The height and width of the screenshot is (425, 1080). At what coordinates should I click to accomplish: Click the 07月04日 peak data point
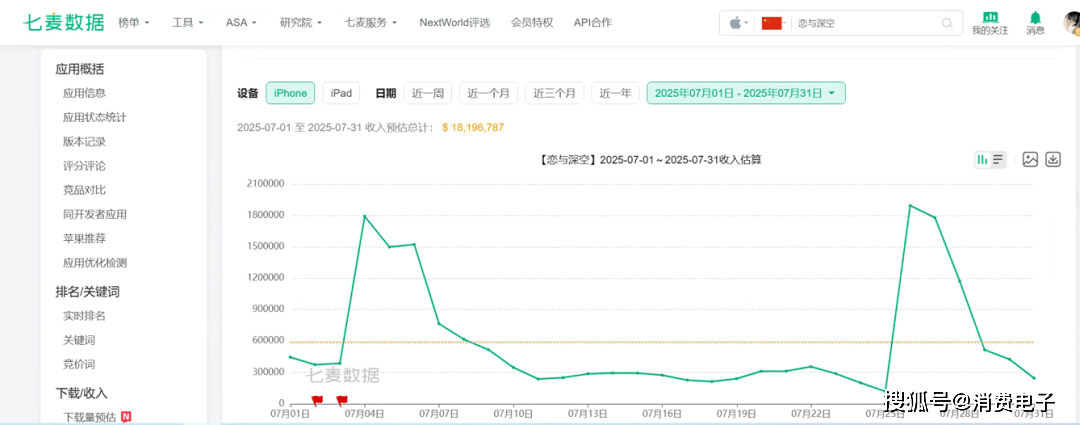click(x=364, y=216)
